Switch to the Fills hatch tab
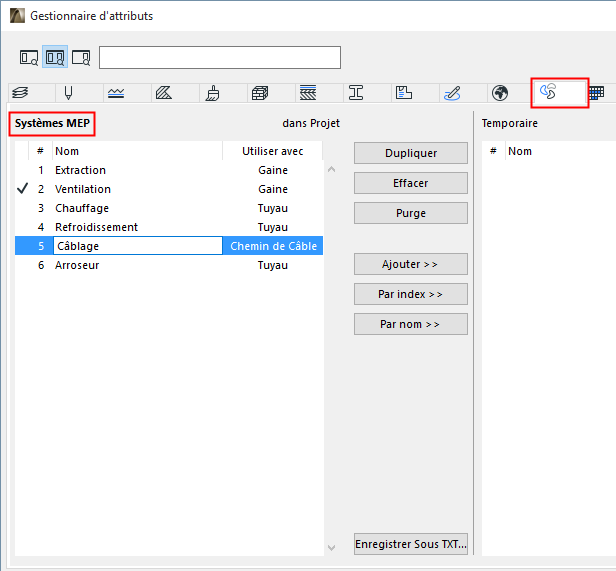The image size is (616, 571). click(x=164, y=93)
